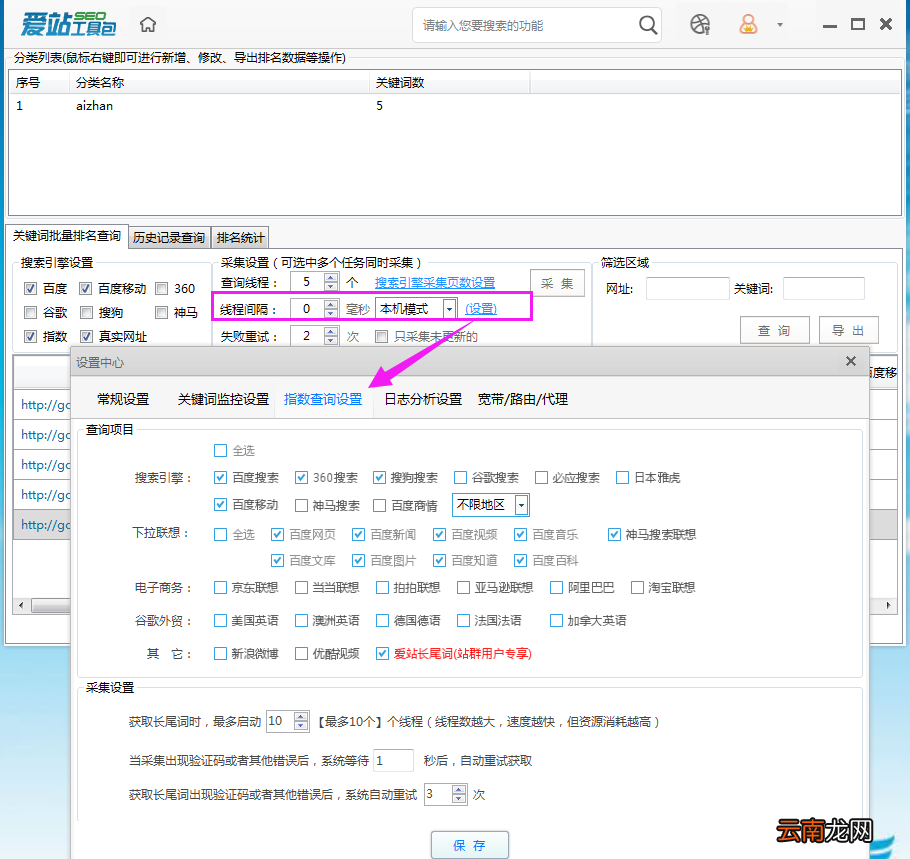Switch to 历史记录查询 tab
The height and width of the screenshot is (859, 910).
click(169, 237)
